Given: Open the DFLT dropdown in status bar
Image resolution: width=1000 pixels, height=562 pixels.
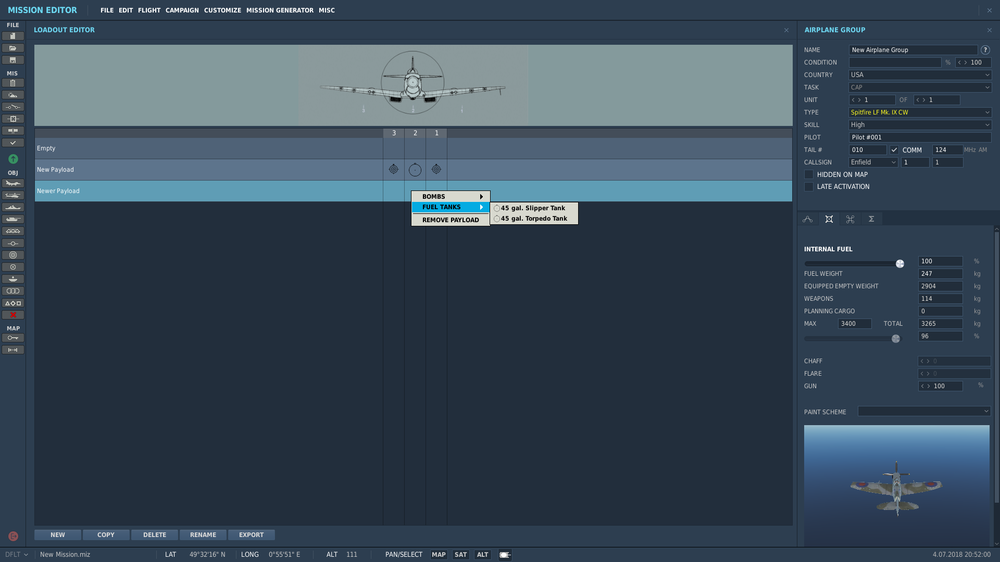Looking at the screenshot, I should point(16,555).
